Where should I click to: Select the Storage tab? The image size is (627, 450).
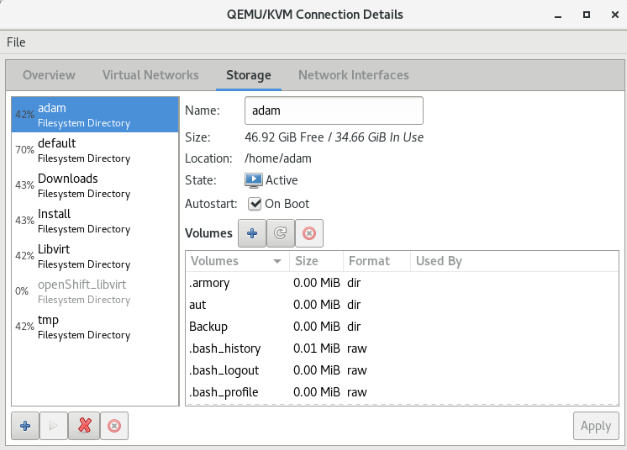tap(248, 75)
